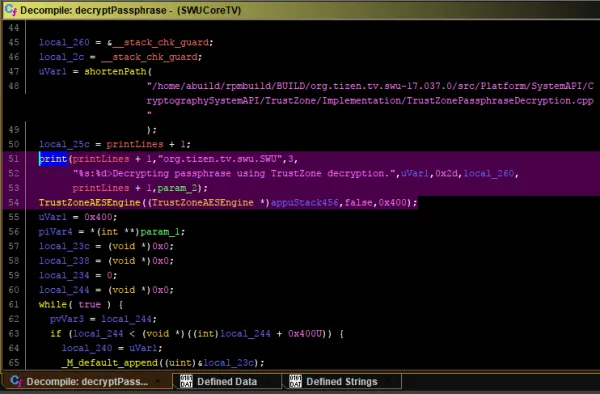The image size is (600, 394).
Task: Click the print function call on line 51
Action: (53, 159)
